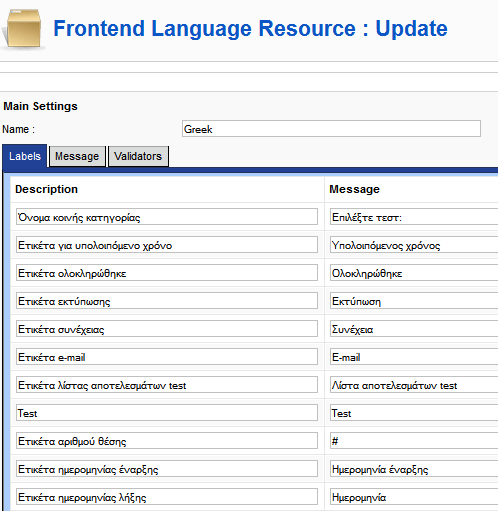Click the Test description field
Viewport: 498px width, 511px height.
click(x=167, y=413)
